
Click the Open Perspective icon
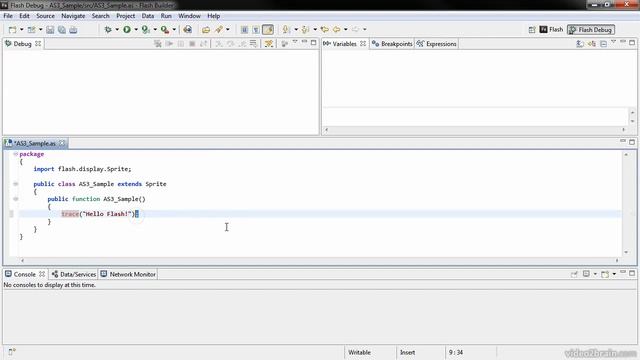(532, 29)
